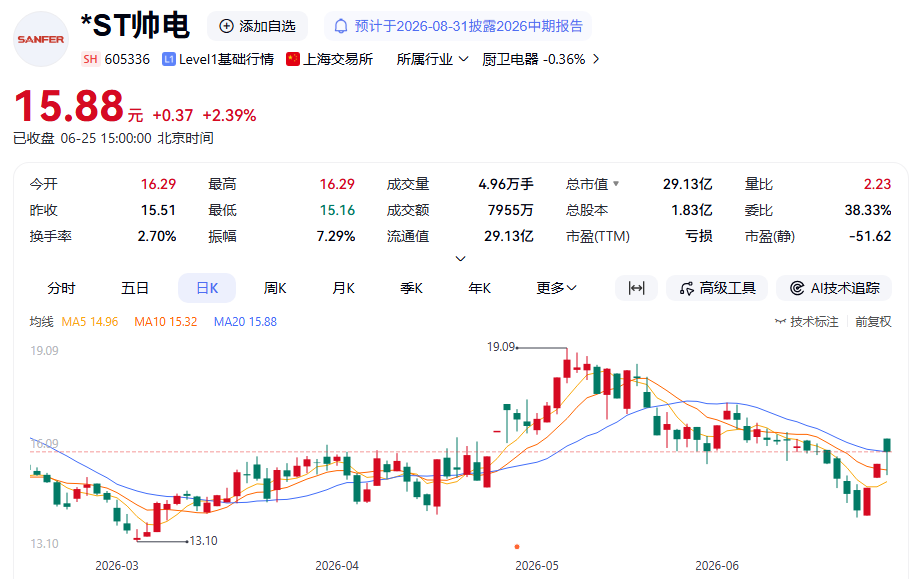Click 成交额 value 7955万
This screenshot has width=919, height=579.
click(x=510, y=210)
